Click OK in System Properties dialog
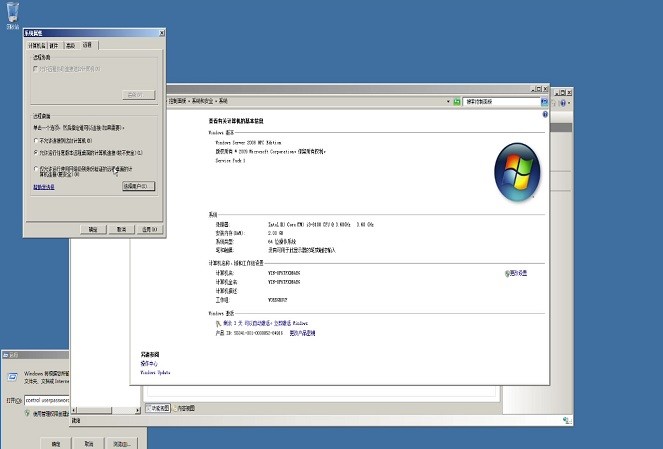 click(93, 229)
